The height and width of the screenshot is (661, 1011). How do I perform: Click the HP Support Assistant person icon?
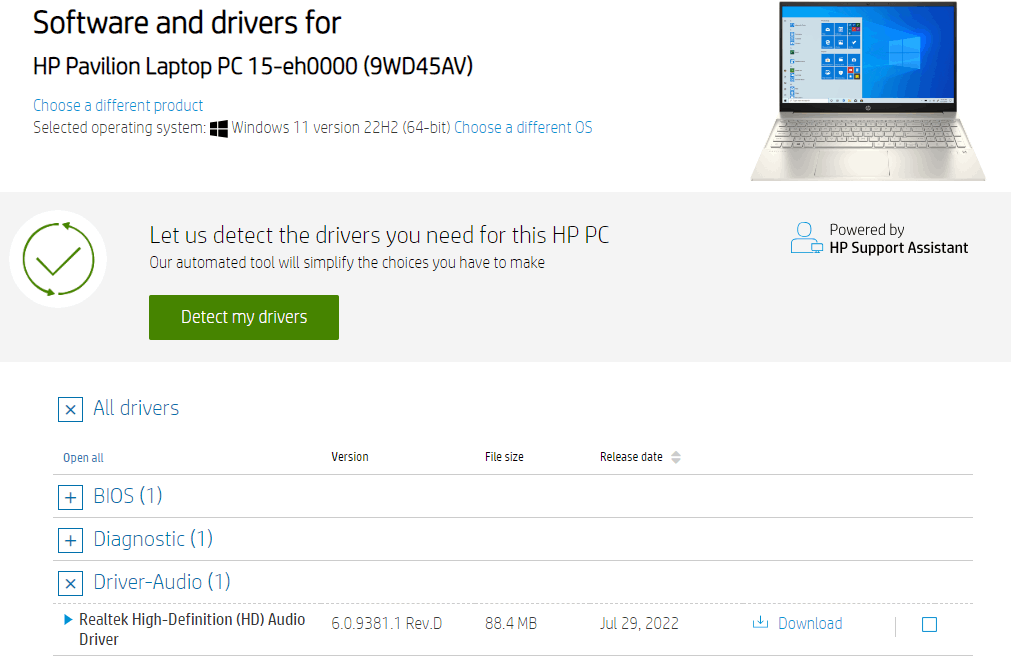coord(807,238)
